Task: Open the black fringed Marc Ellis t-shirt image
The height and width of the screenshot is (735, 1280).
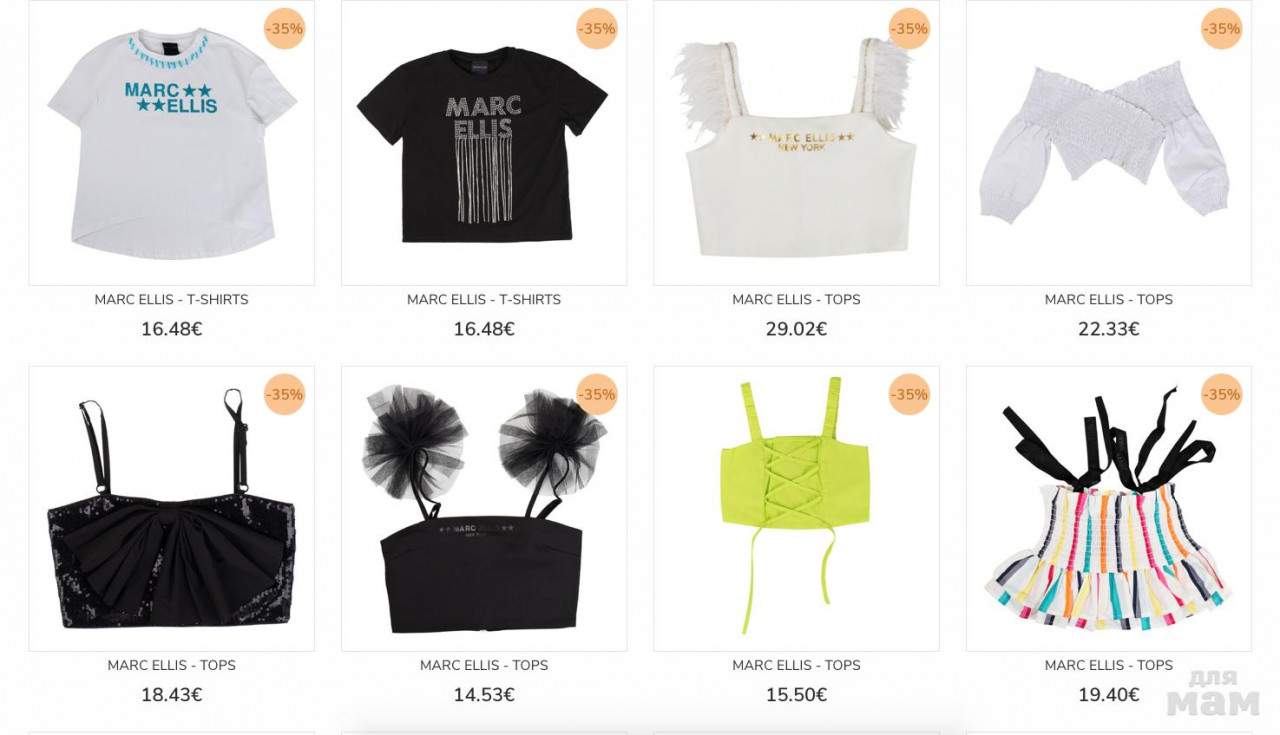Action: (x=484, y=143)
